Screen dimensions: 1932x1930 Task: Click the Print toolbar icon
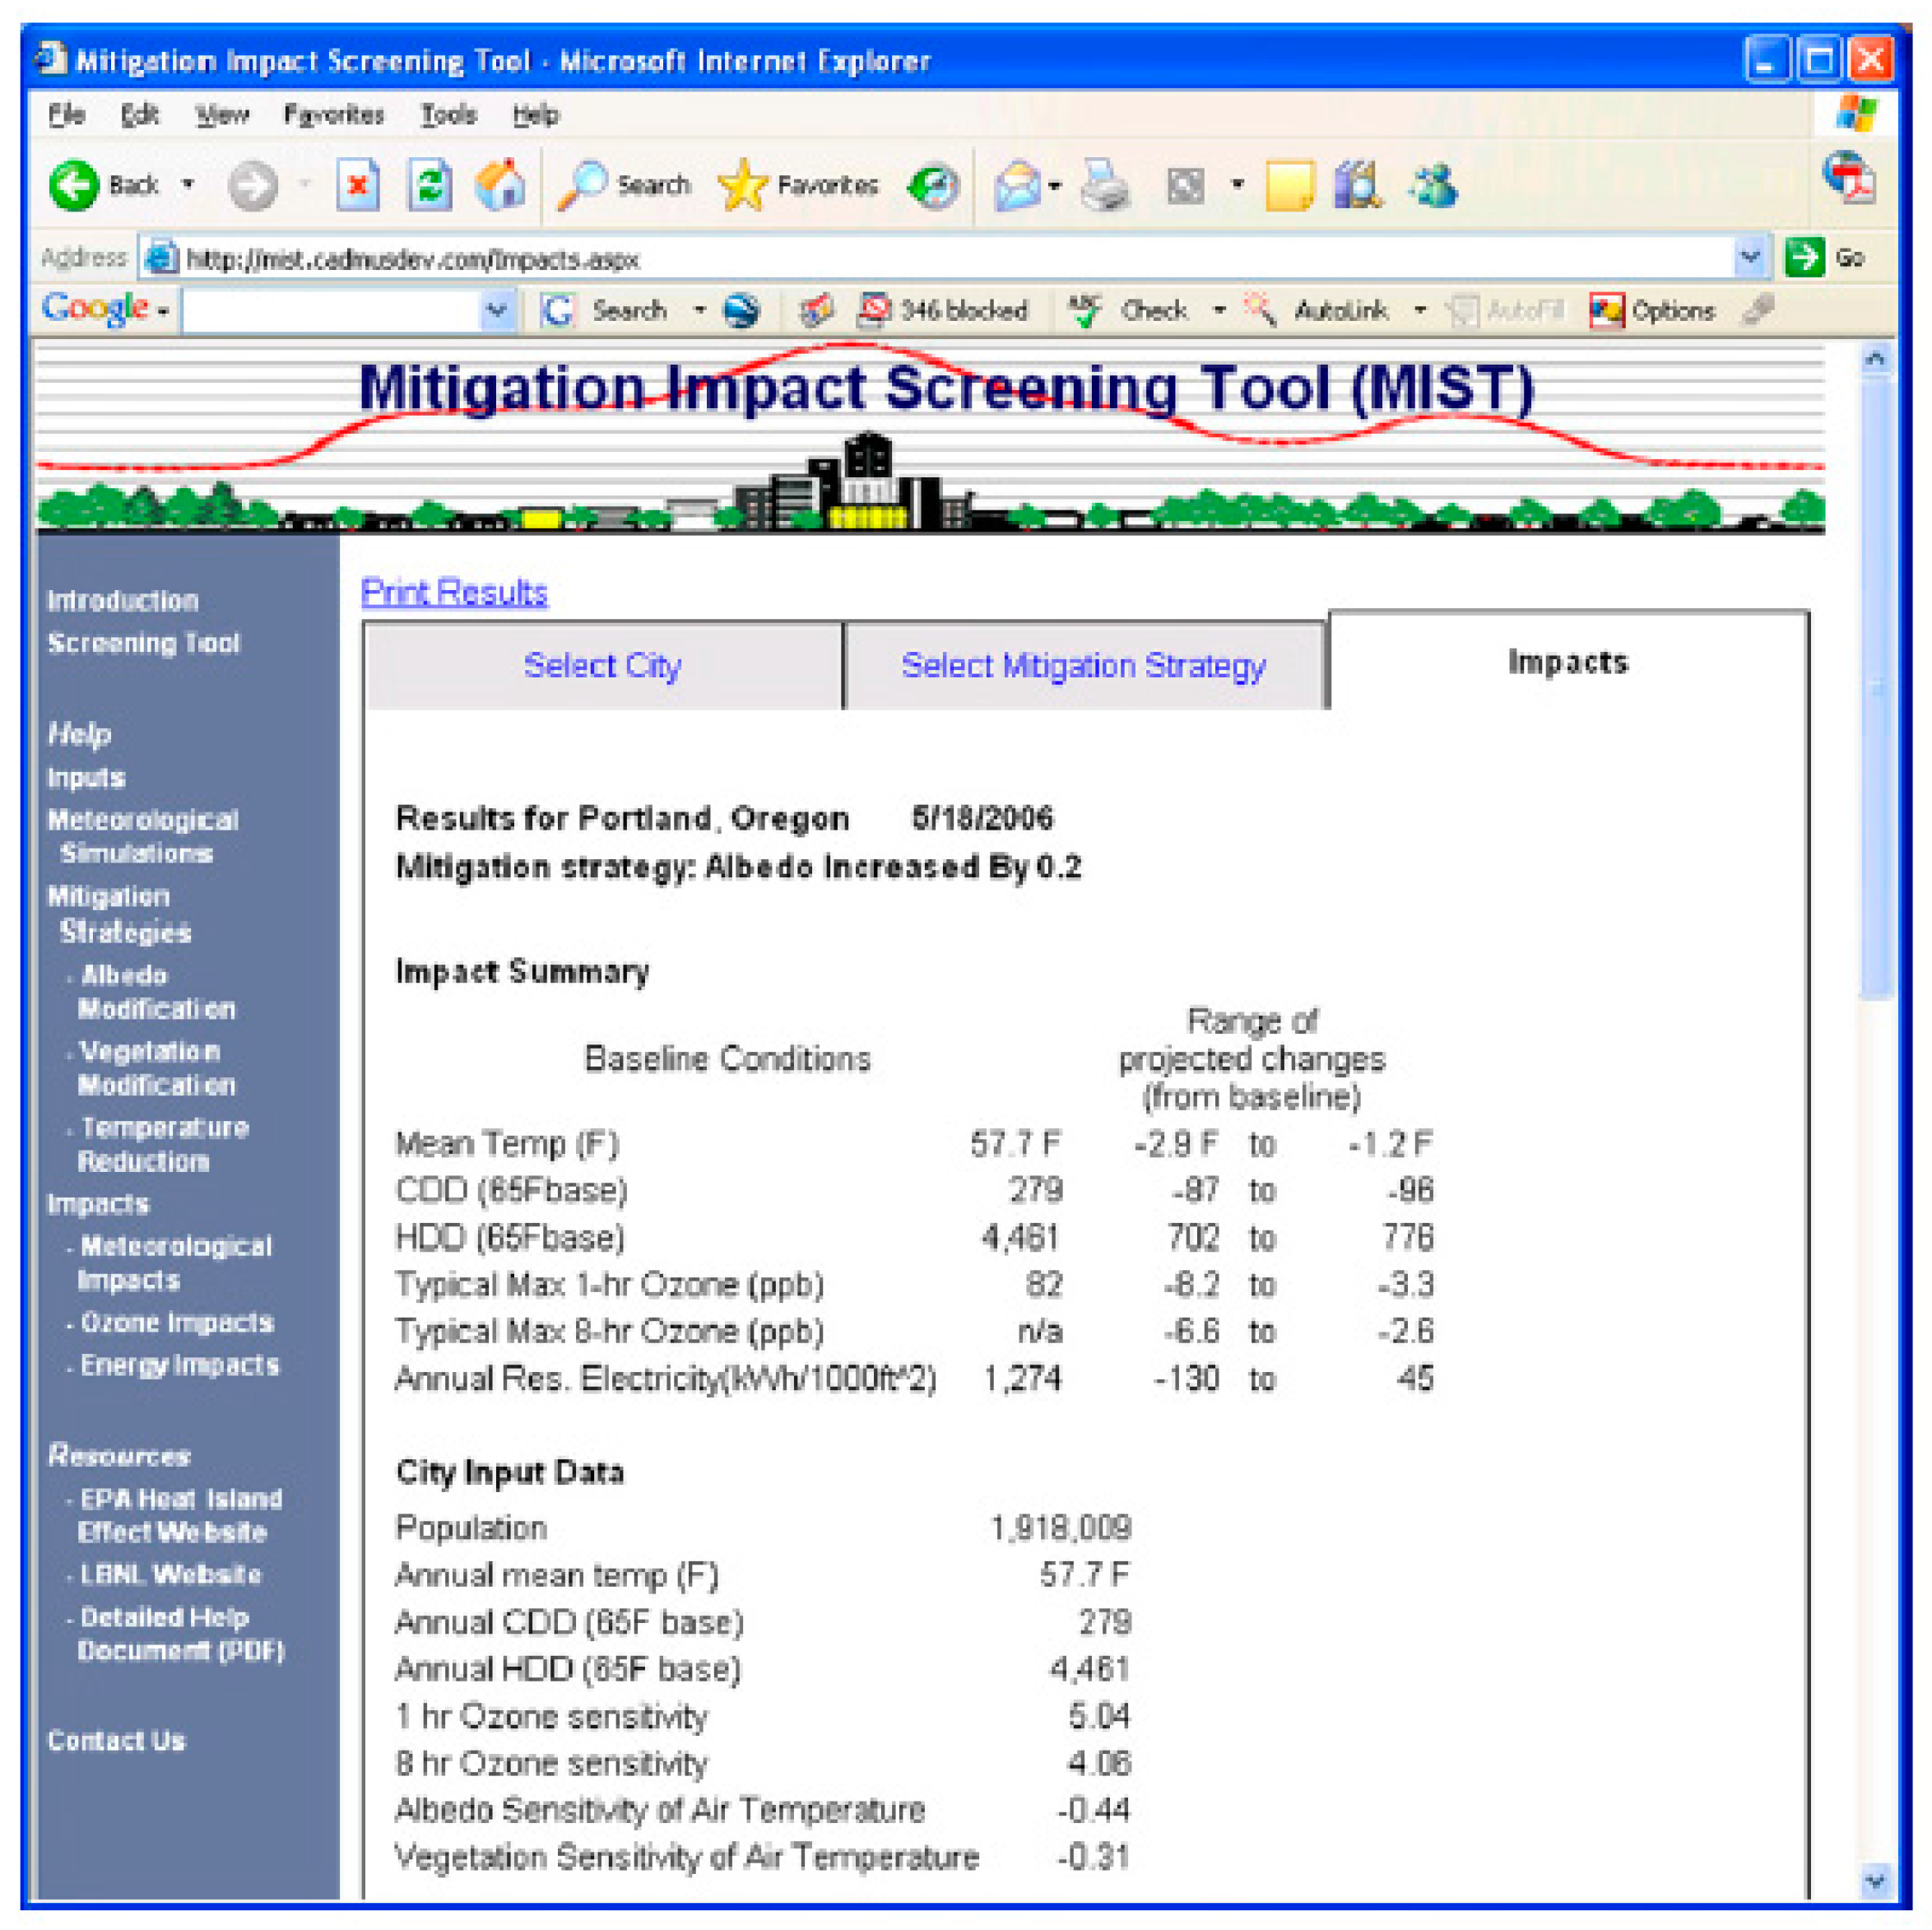point(1104,185)
